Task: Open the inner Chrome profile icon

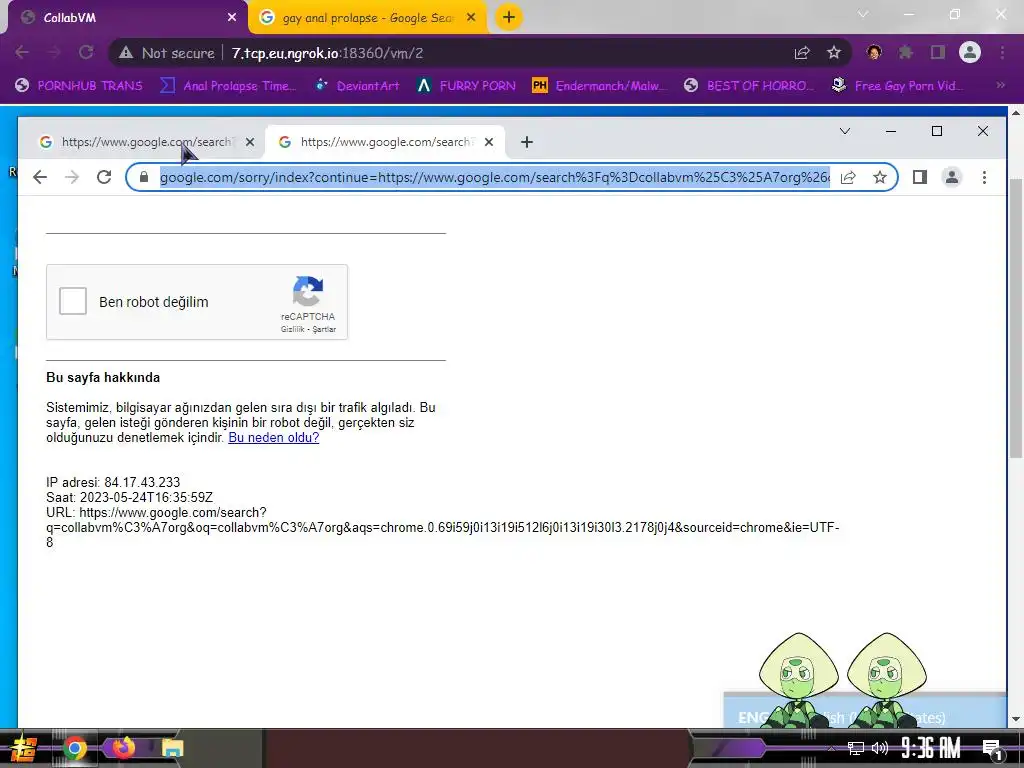Action: pyautogui.click(x=952, y=177)
